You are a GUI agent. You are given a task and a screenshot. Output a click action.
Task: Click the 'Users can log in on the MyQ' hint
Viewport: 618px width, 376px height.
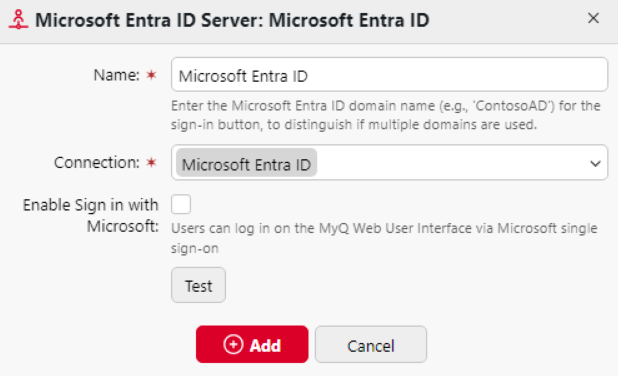[x=384, y=238]
